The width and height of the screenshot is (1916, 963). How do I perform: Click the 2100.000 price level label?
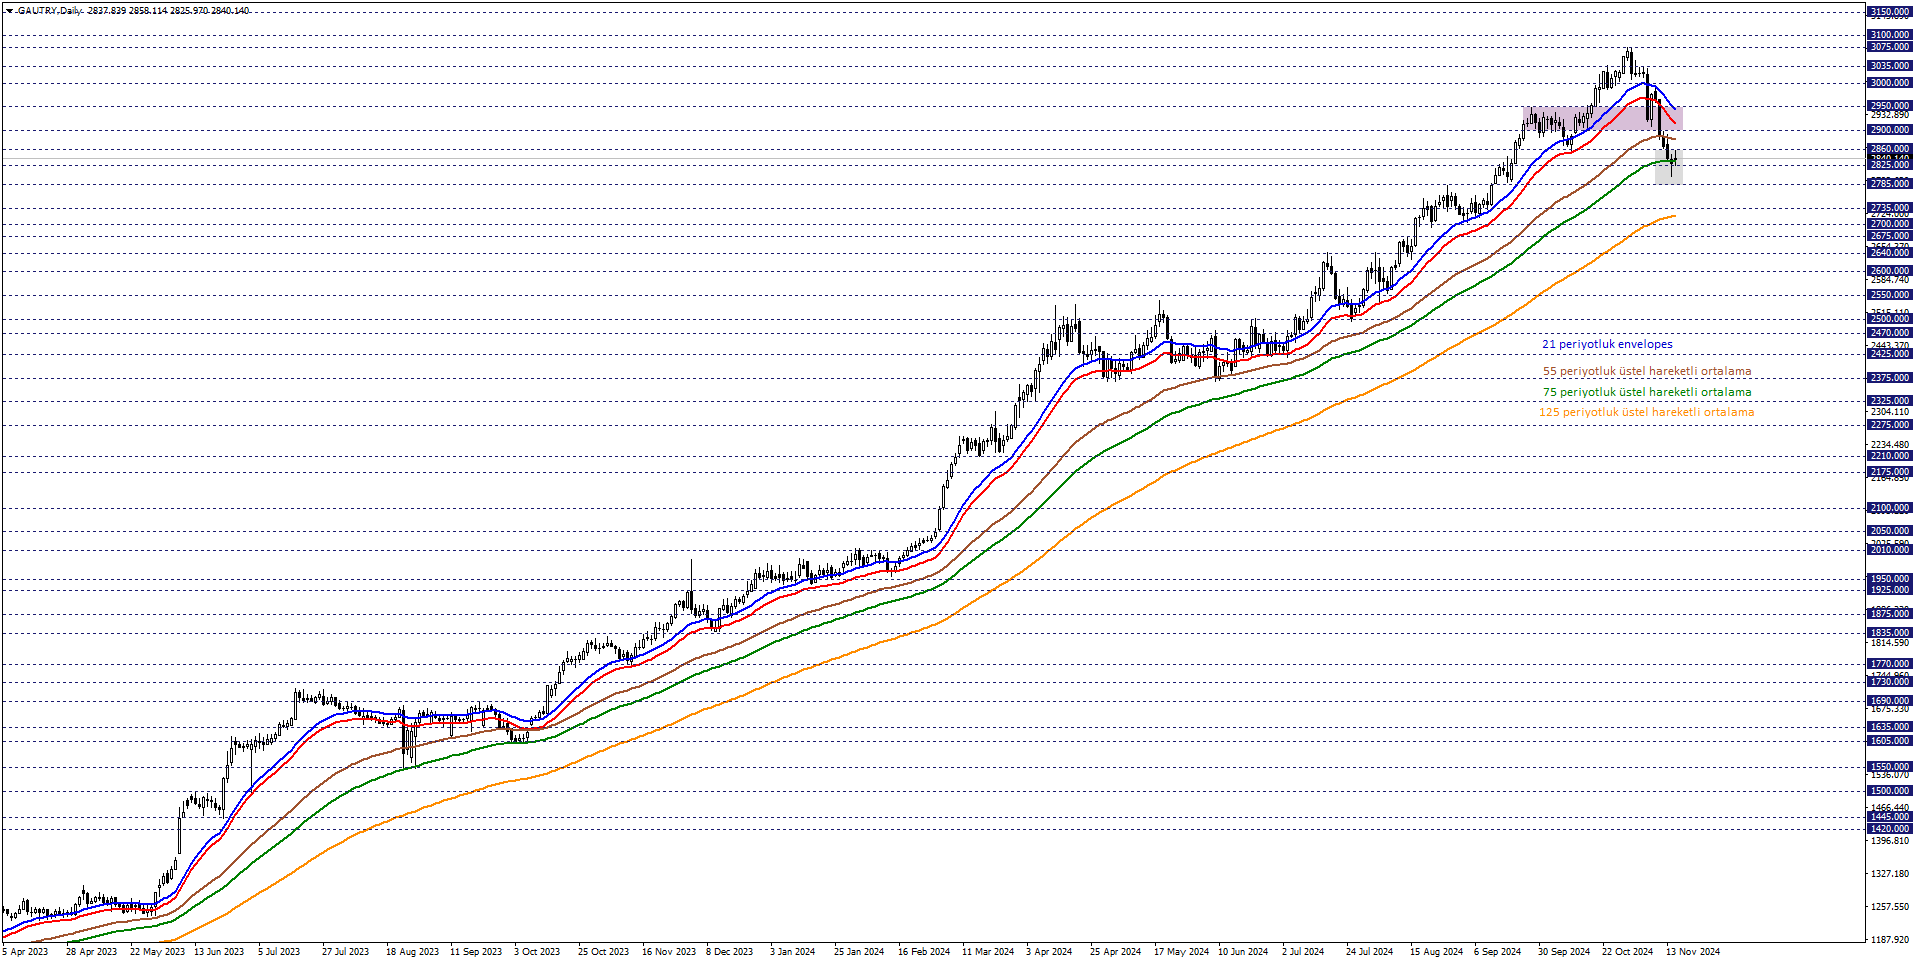click(1889, 508)
